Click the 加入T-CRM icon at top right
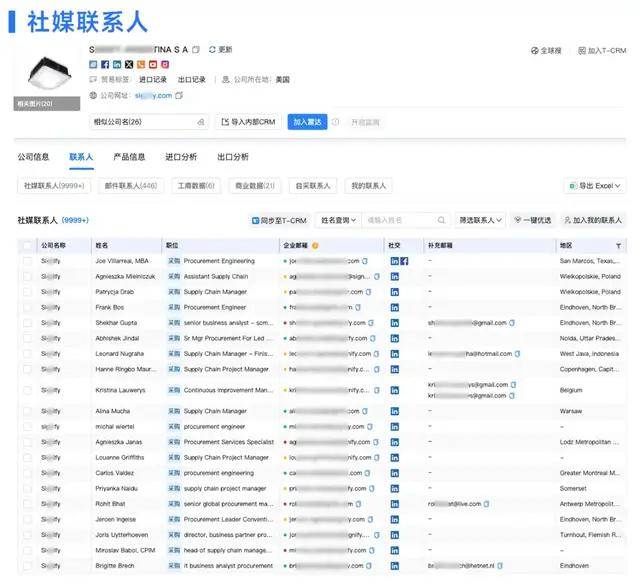The image size is (640, 583). point(582,51)
